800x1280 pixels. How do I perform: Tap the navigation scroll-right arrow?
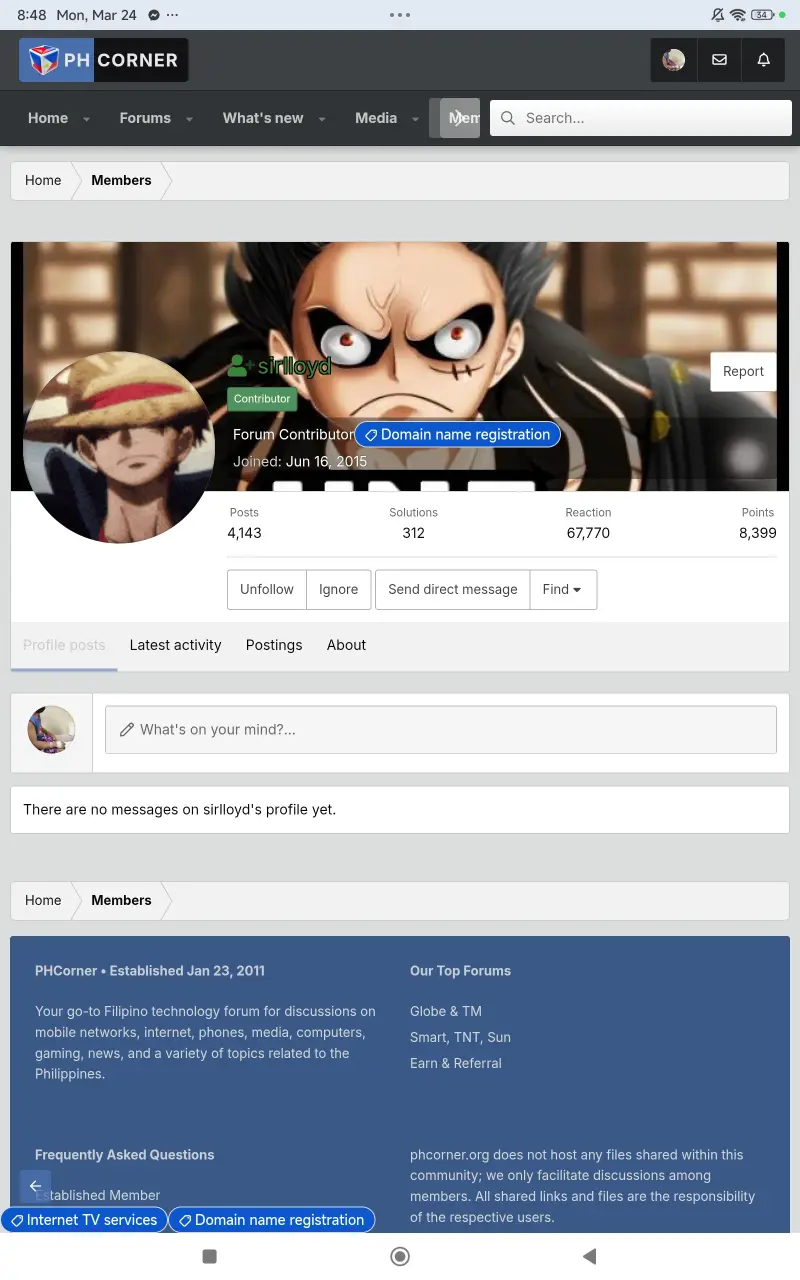(x=460, y=118)
